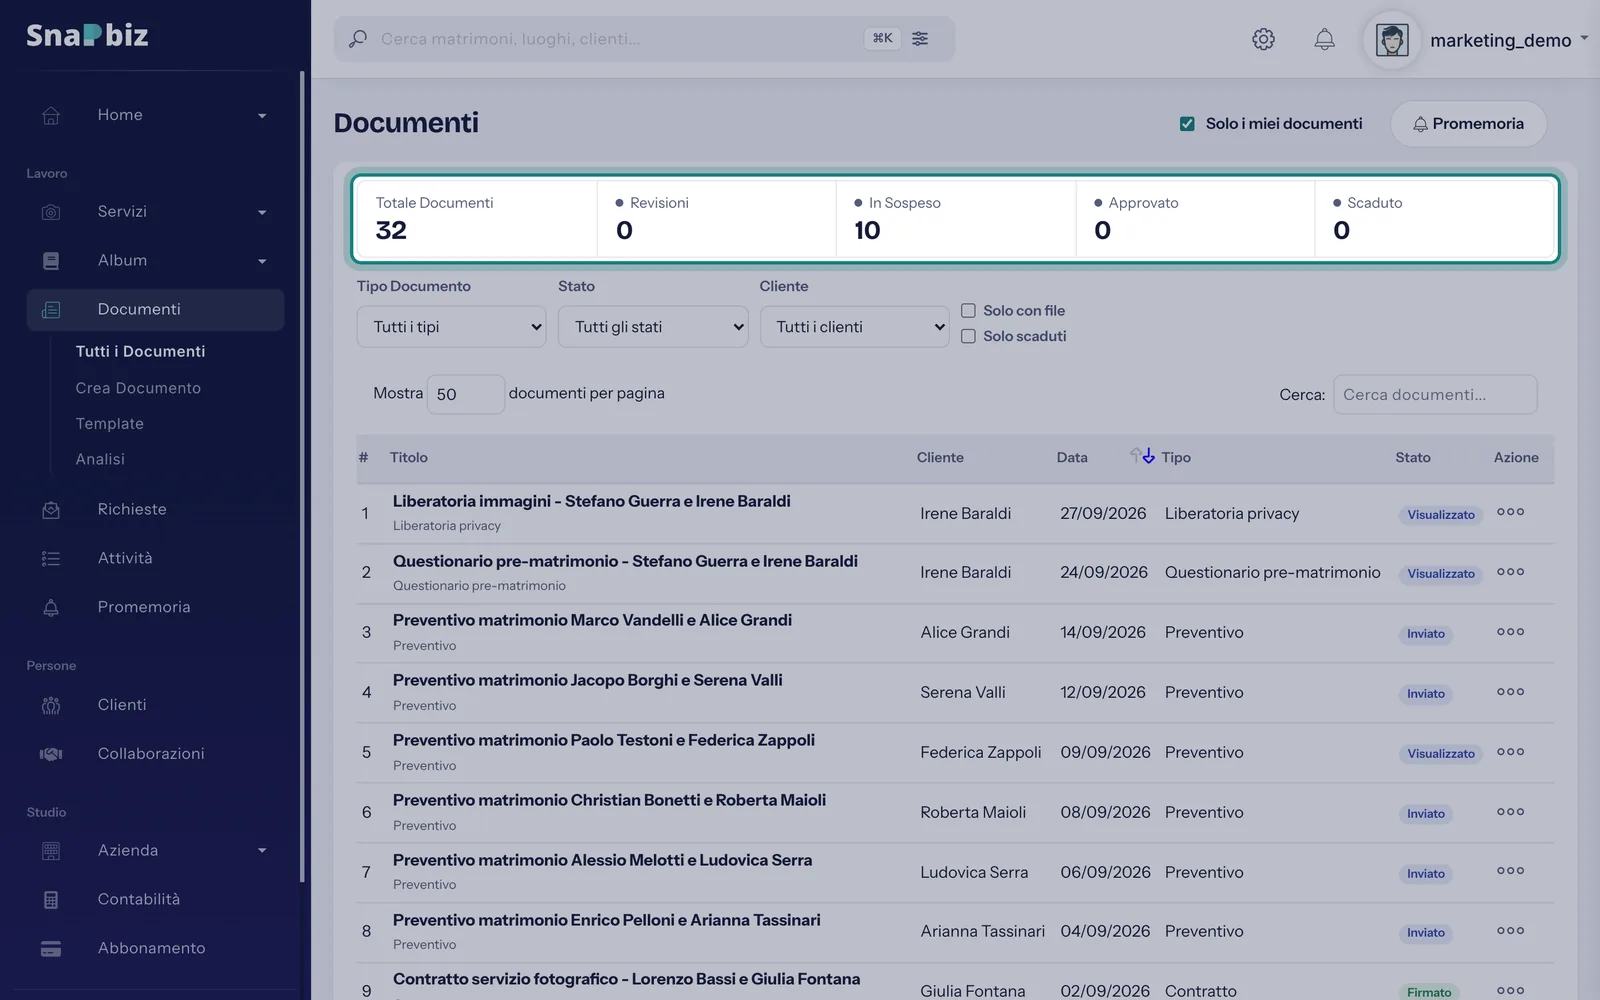Image resolution: width=1600 pixels, height=1000 pixels.
Task: Go to Template submenu item
Action: [x=110, y=424]
